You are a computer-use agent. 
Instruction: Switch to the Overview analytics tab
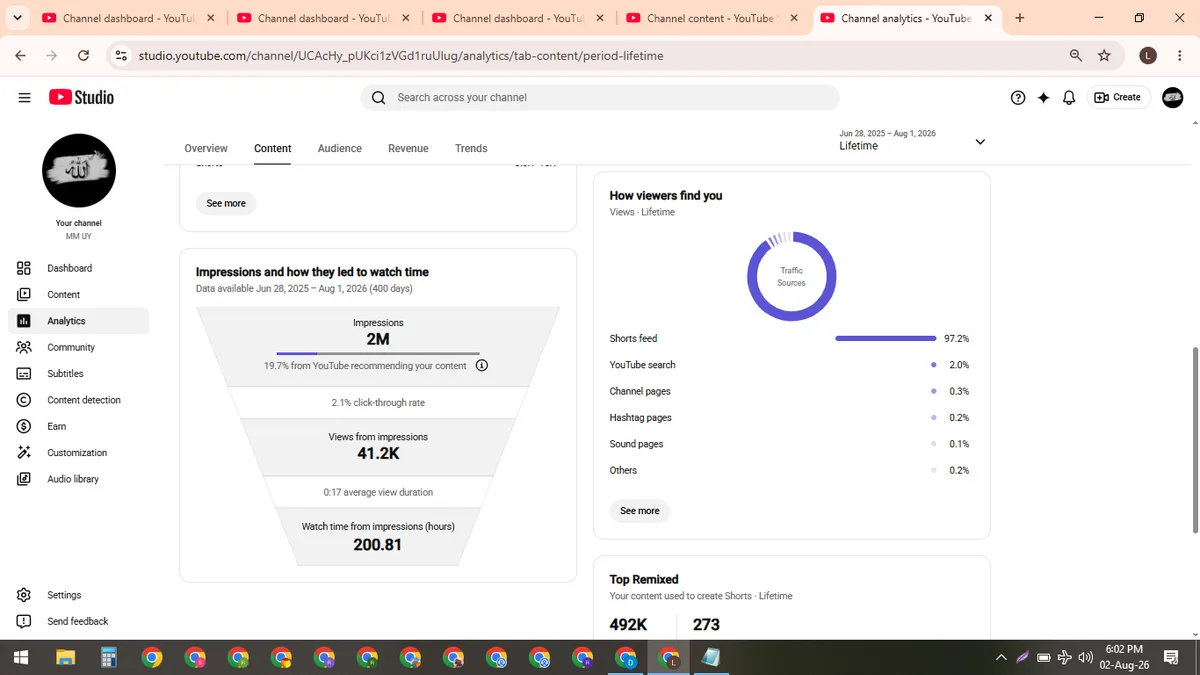point(206,148)
